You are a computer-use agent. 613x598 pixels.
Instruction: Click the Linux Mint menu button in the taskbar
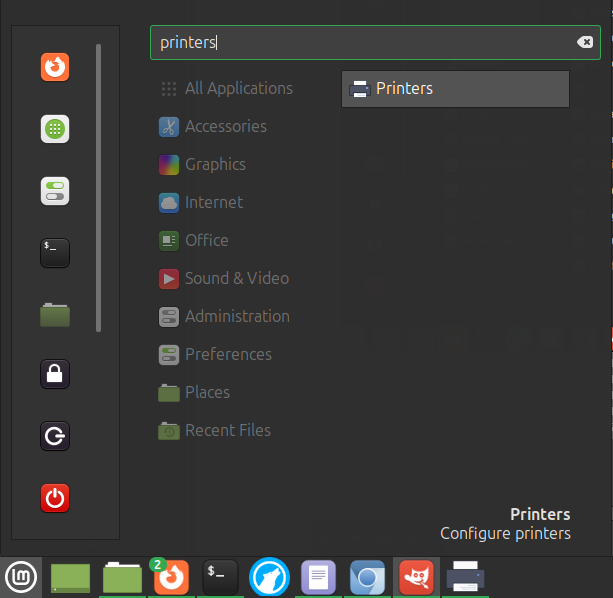(20, 577)
